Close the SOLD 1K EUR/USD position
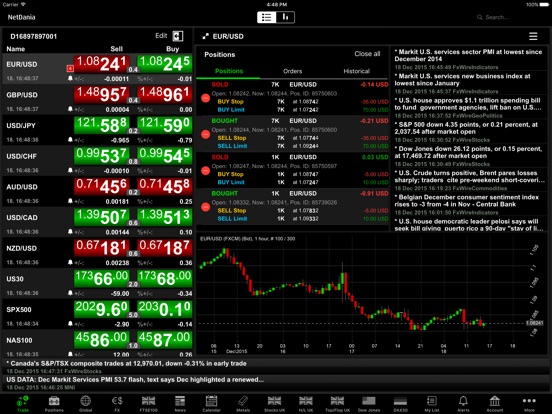The image size is (552, 414). pyautogui.click(x=206, y=171)
